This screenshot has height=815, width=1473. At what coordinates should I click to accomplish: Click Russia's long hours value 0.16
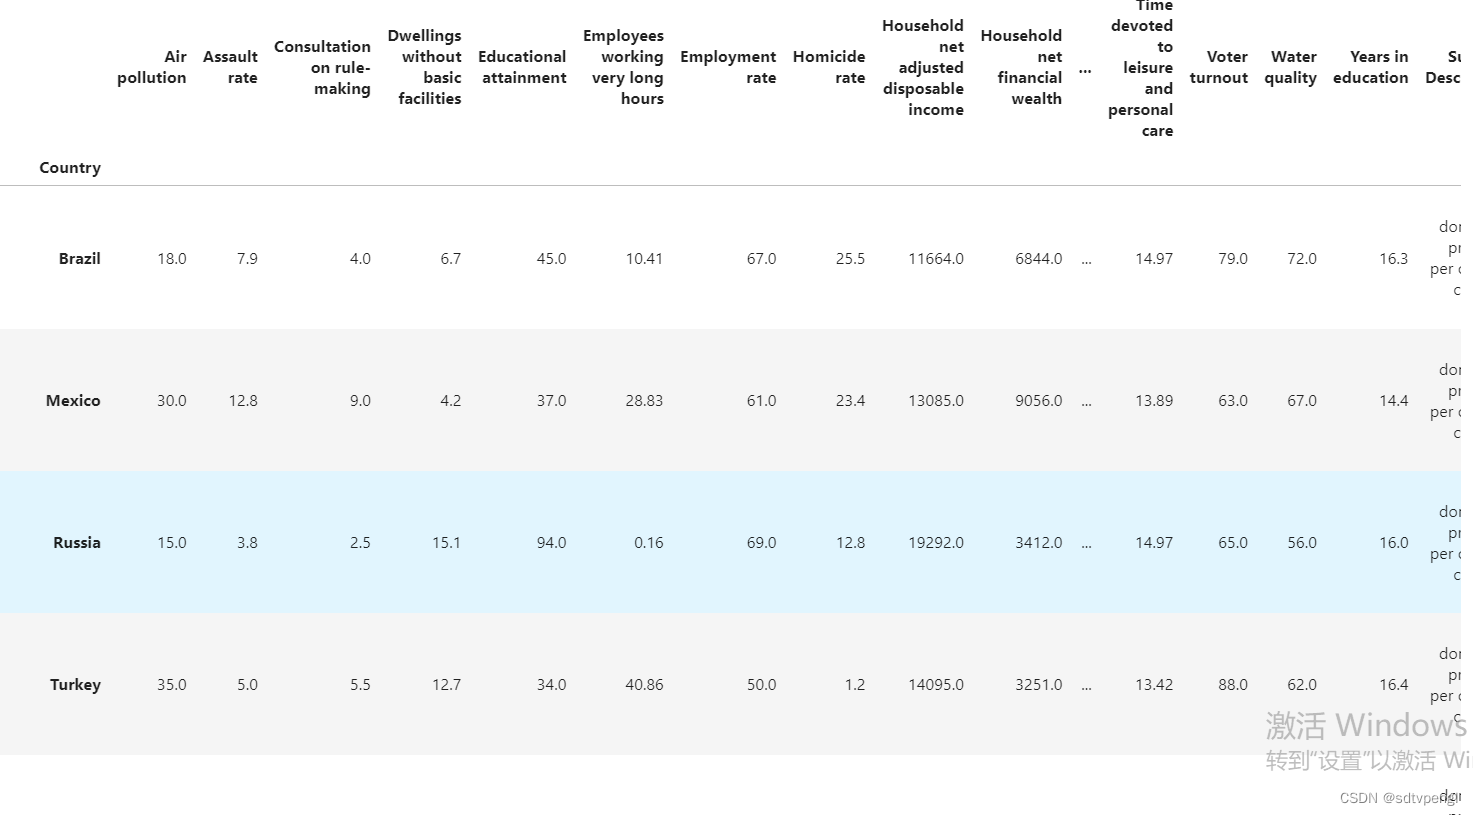coord(649,542)
